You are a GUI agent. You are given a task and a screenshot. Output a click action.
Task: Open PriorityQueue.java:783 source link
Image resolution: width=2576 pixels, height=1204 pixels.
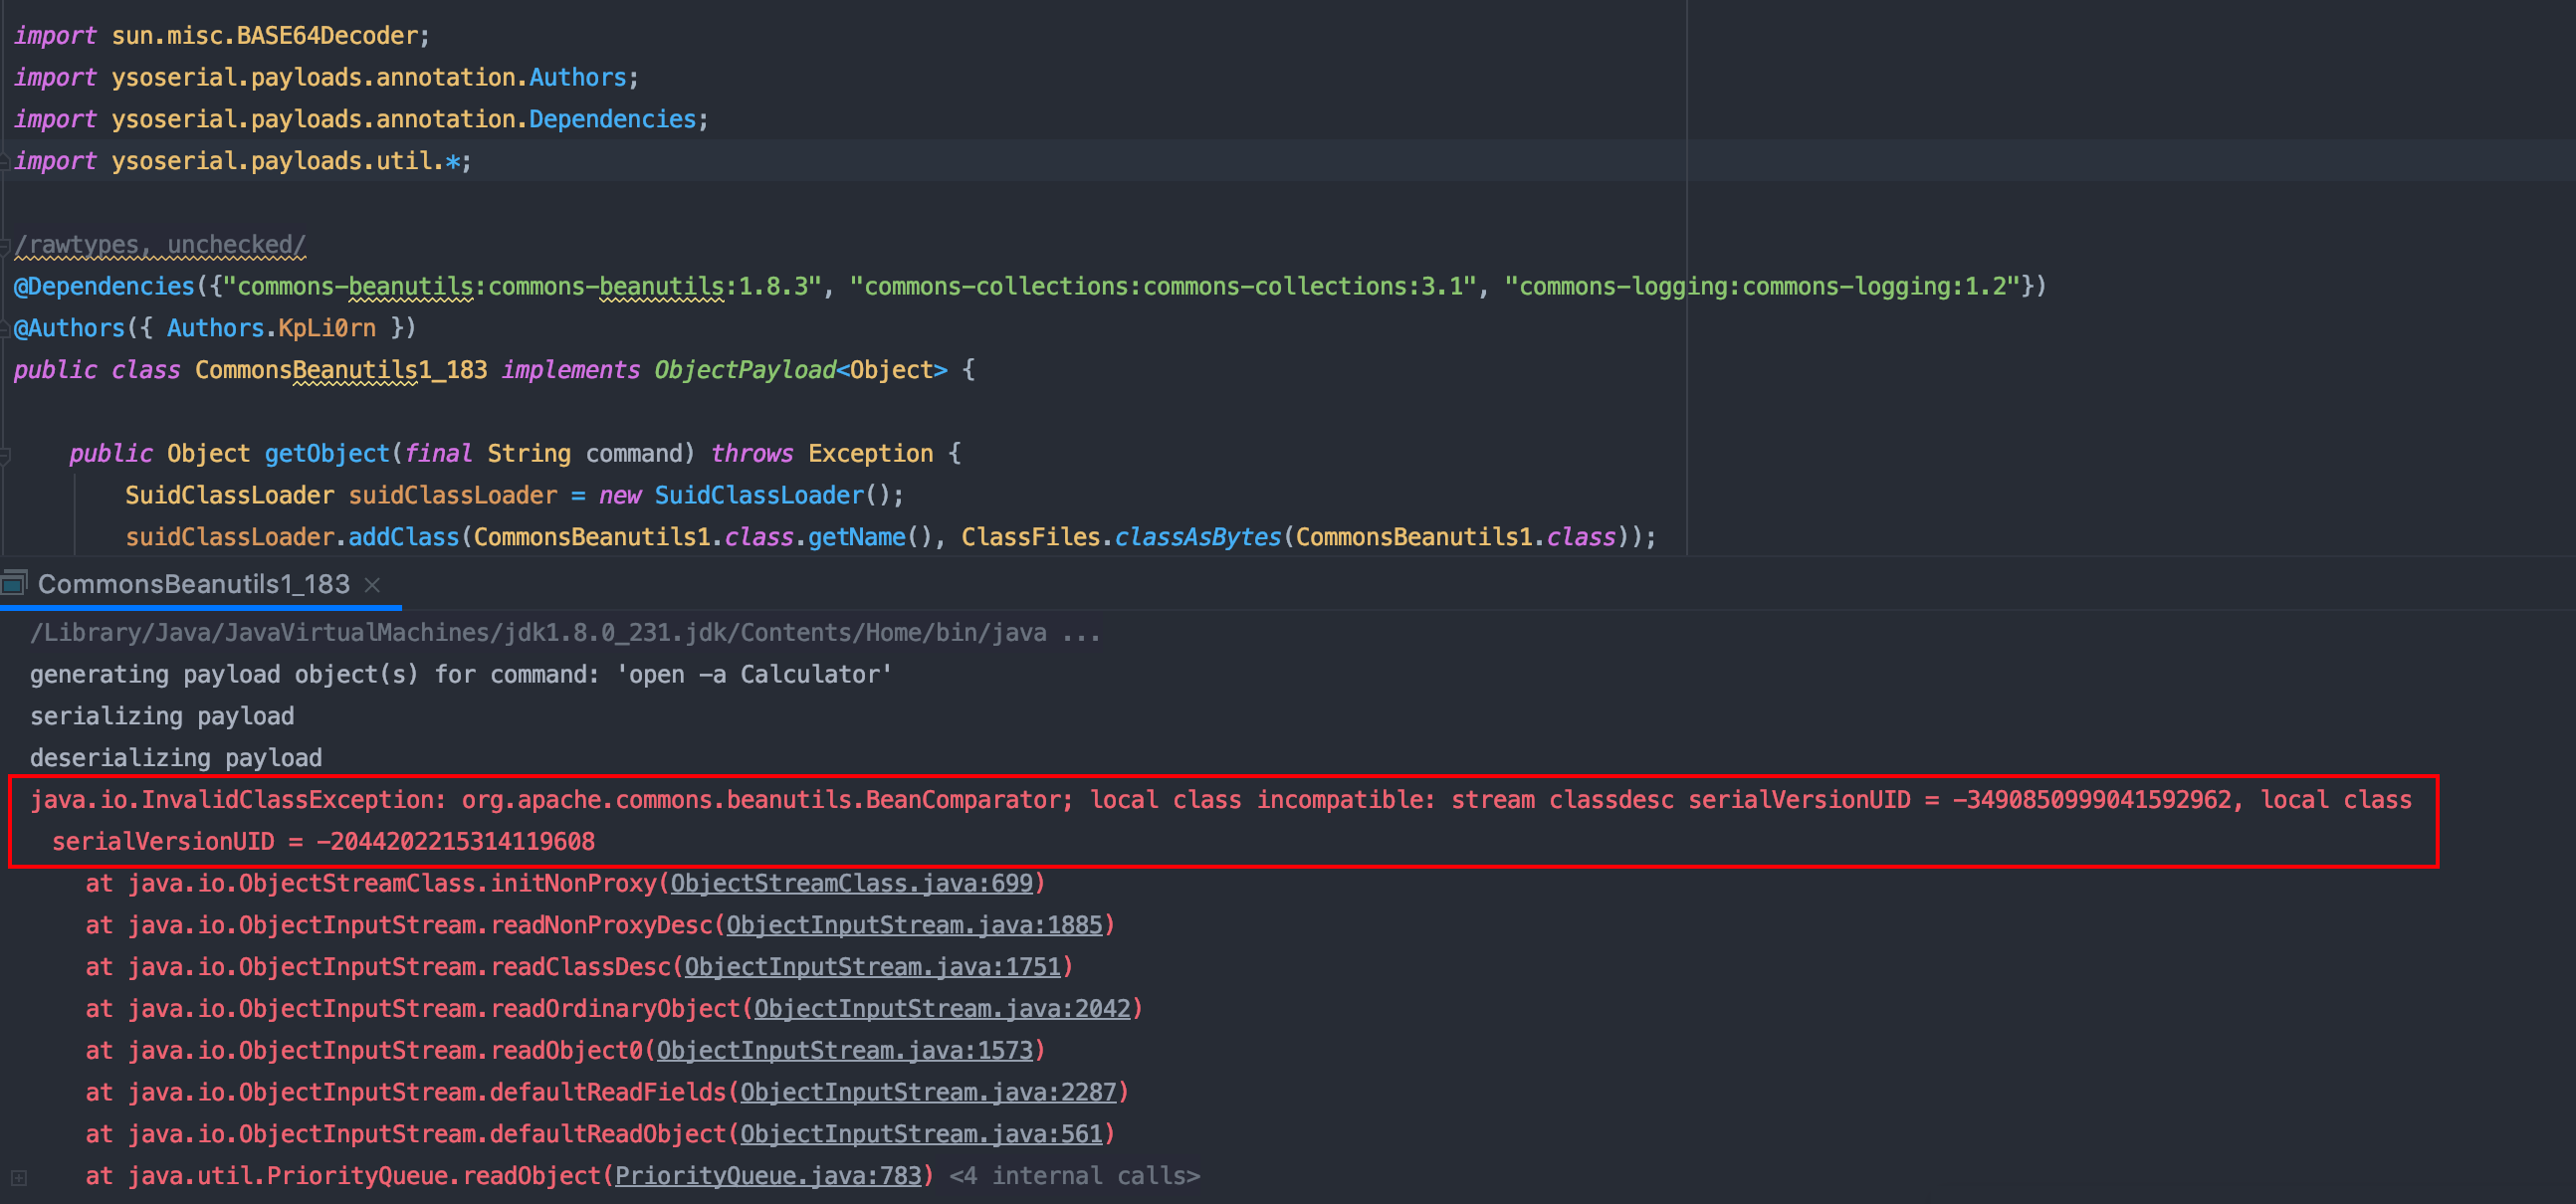pyautogui.click(x=768, y=1176)
